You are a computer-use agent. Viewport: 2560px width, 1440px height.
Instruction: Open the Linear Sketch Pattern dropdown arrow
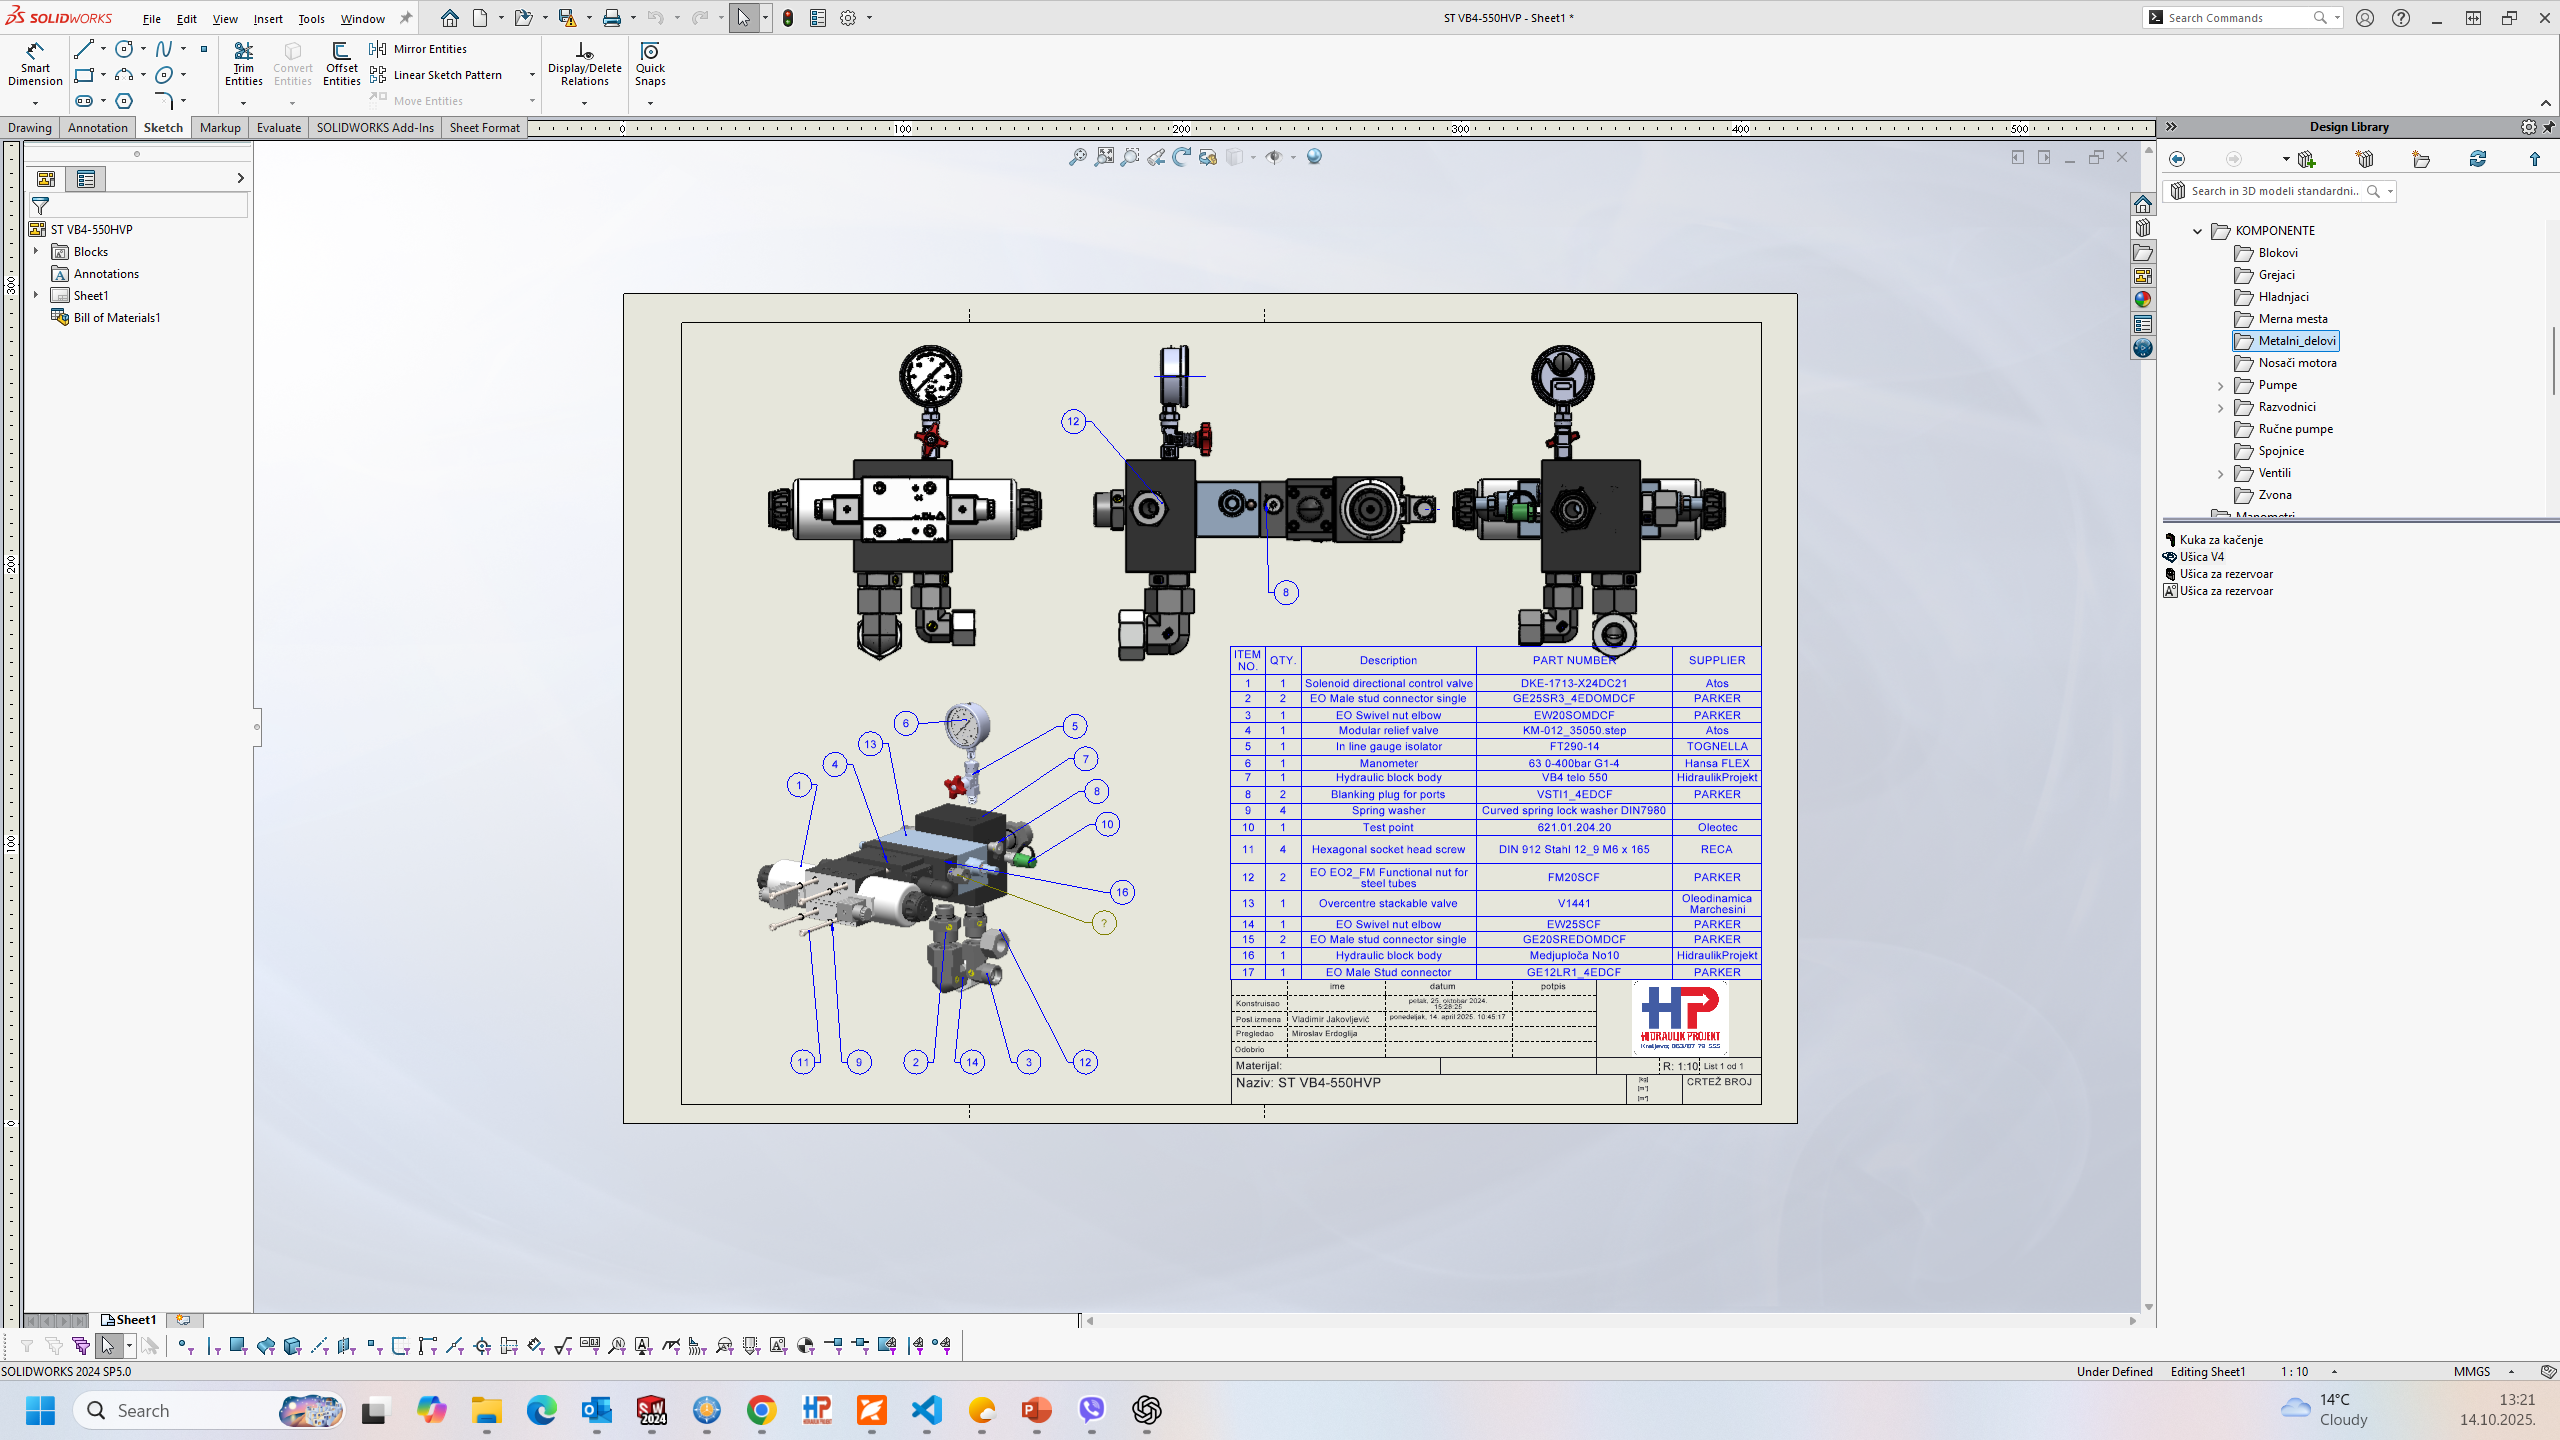pos(532,75)
